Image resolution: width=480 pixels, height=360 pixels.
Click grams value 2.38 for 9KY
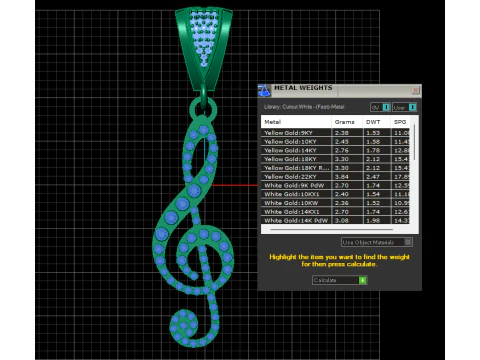pos(341,133)
